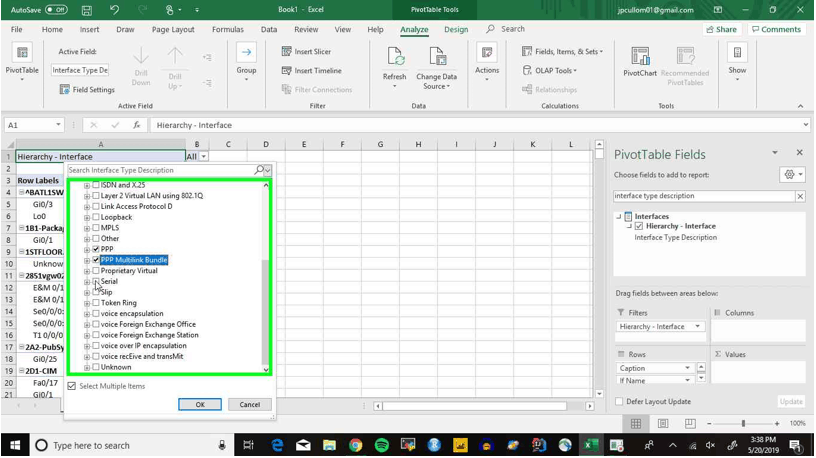Uncheck the PPP checkbox
816x458 pixels.
point(96,249)
